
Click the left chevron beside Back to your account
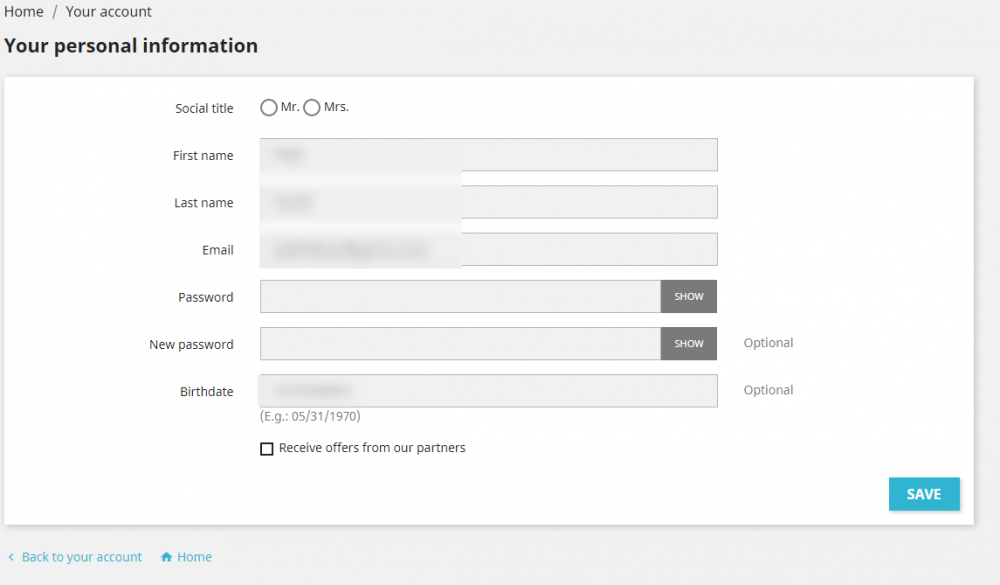[x=11, y=557]
